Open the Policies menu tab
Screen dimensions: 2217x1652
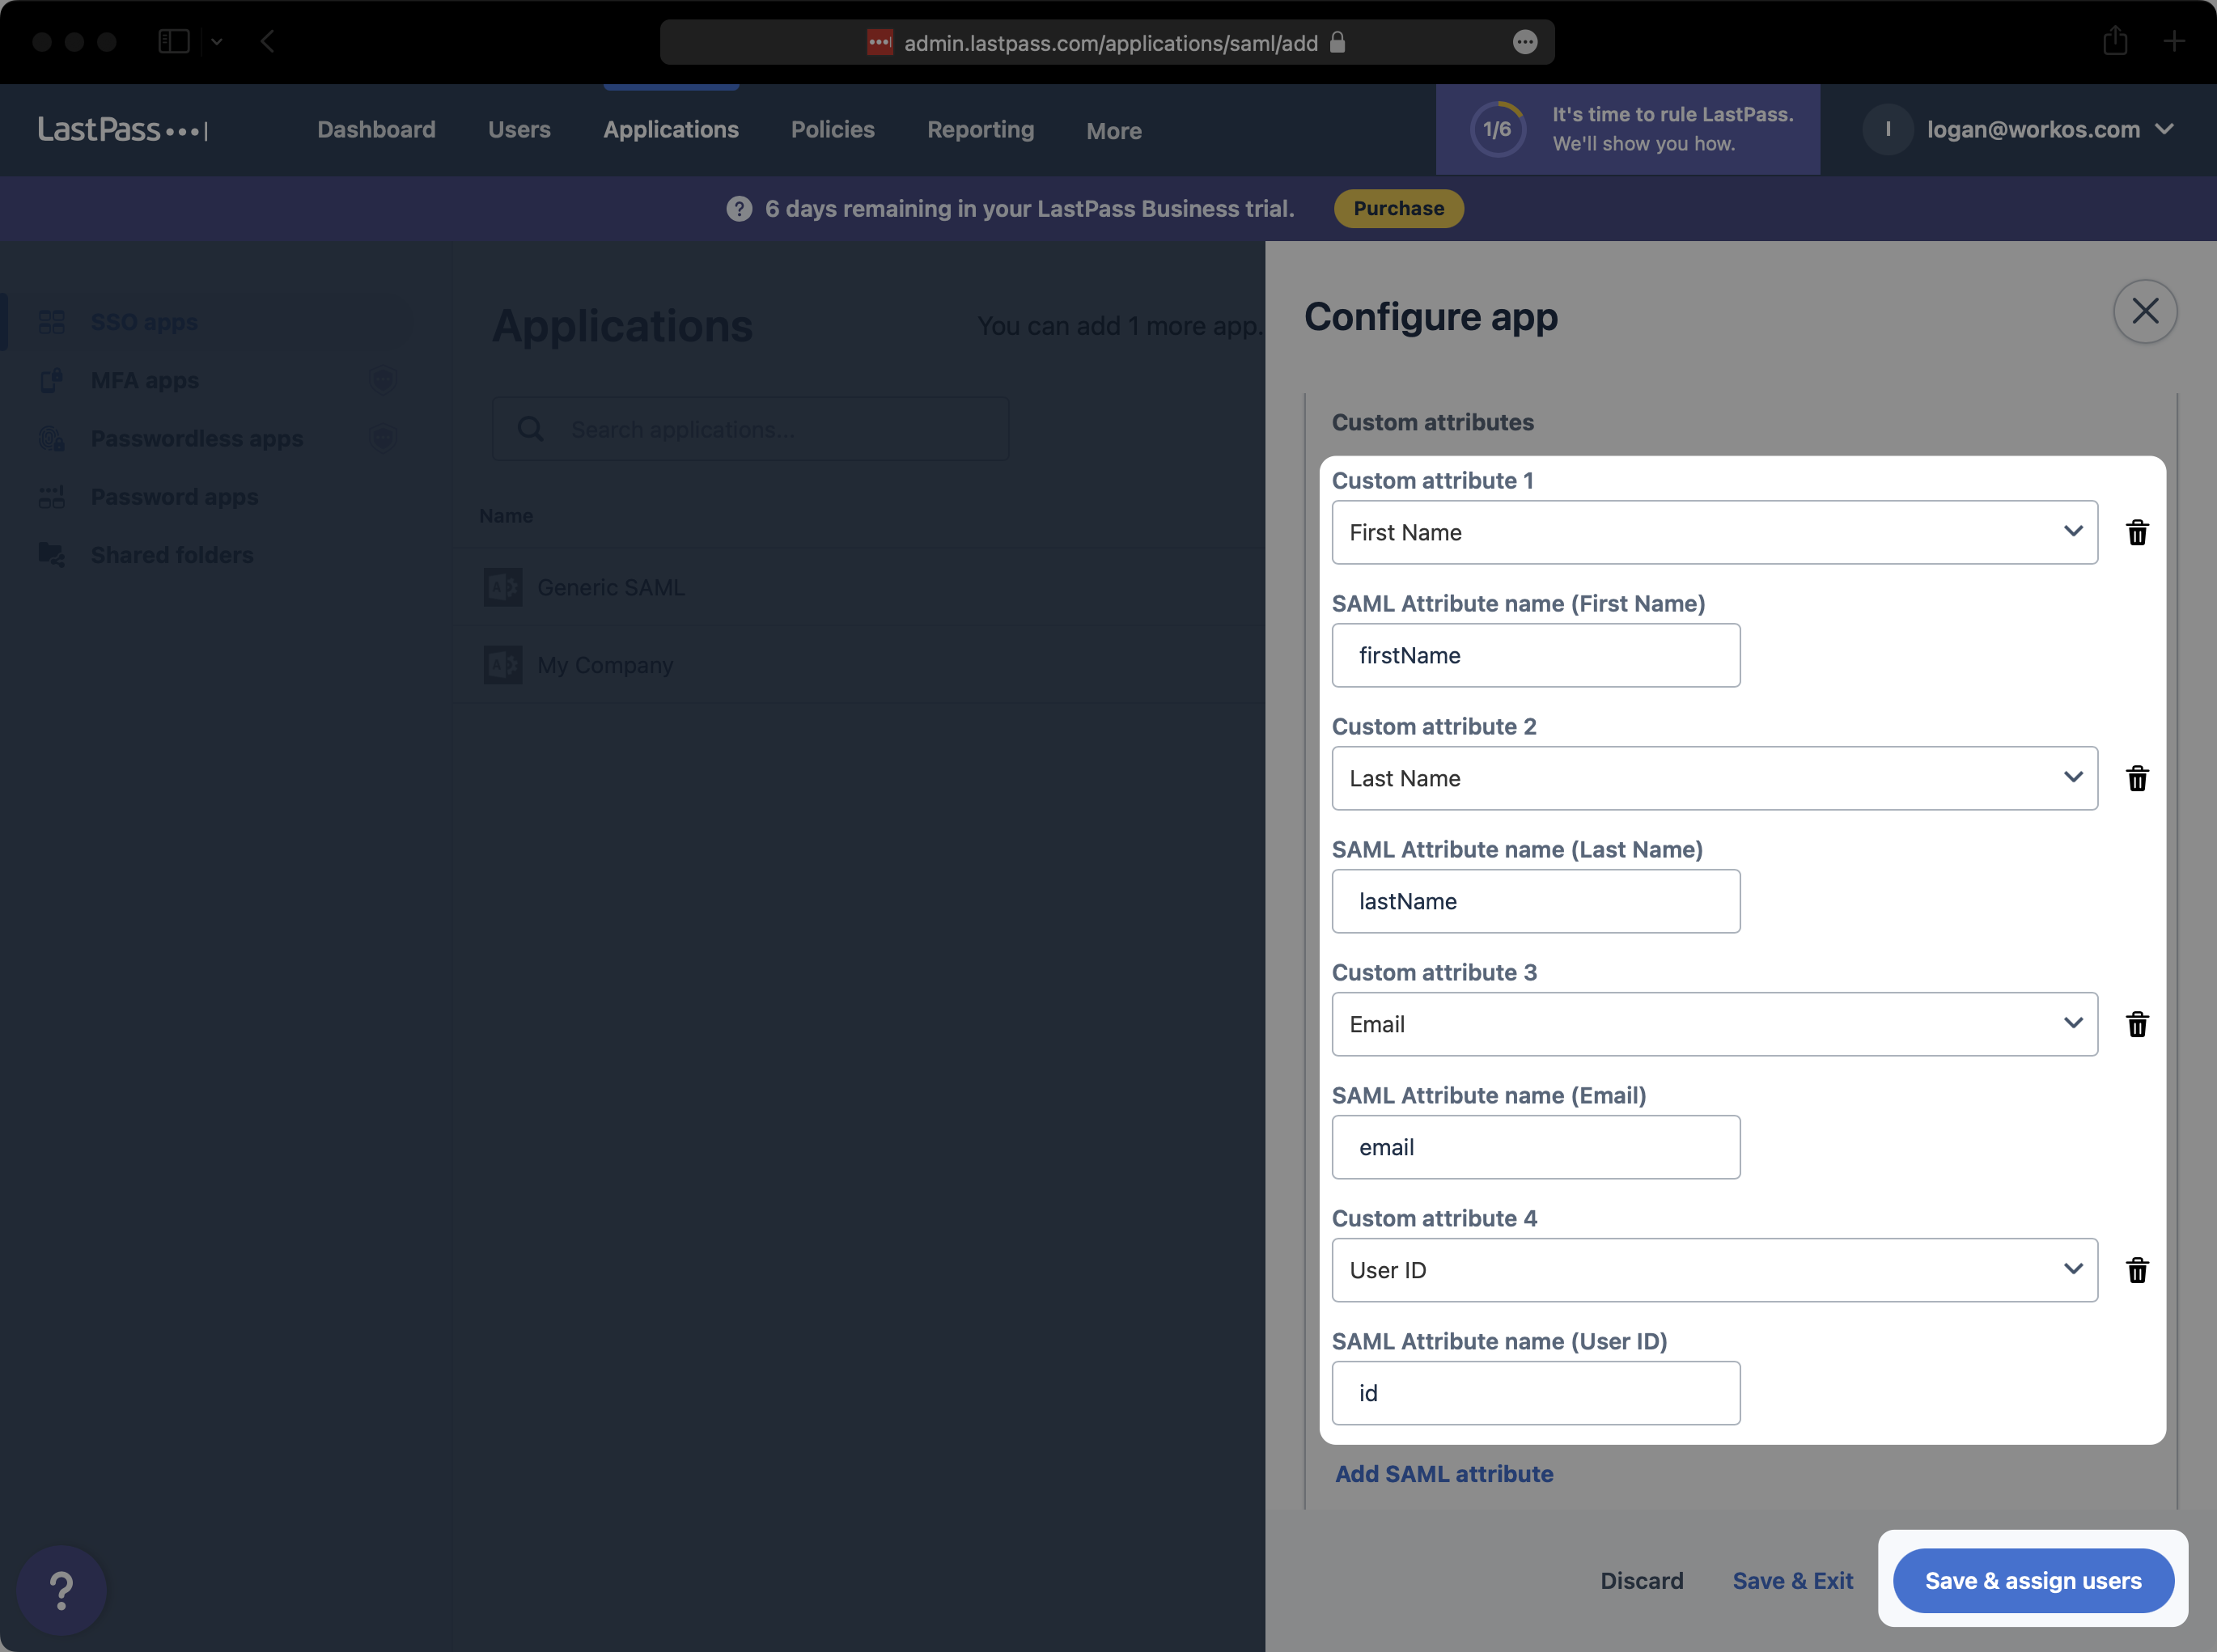tap(833, 129)
